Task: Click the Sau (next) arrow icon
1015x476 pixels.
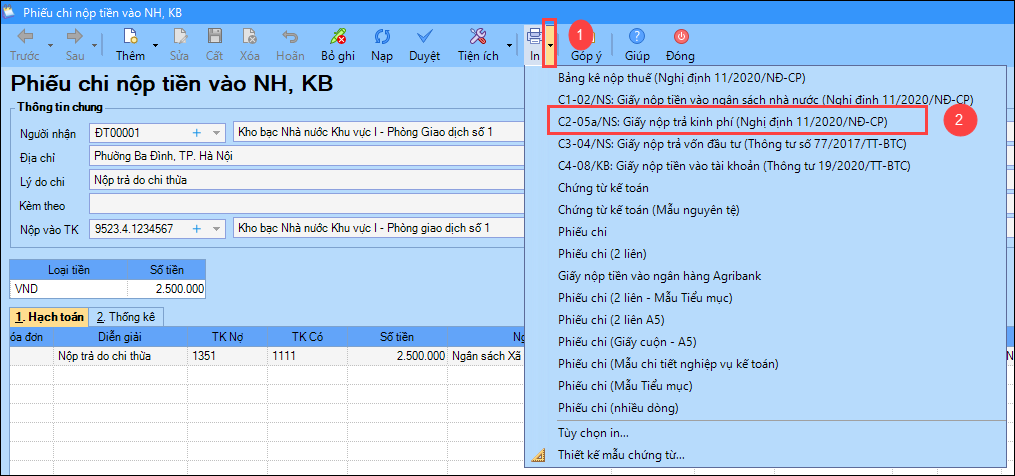Action: [75, 36]
